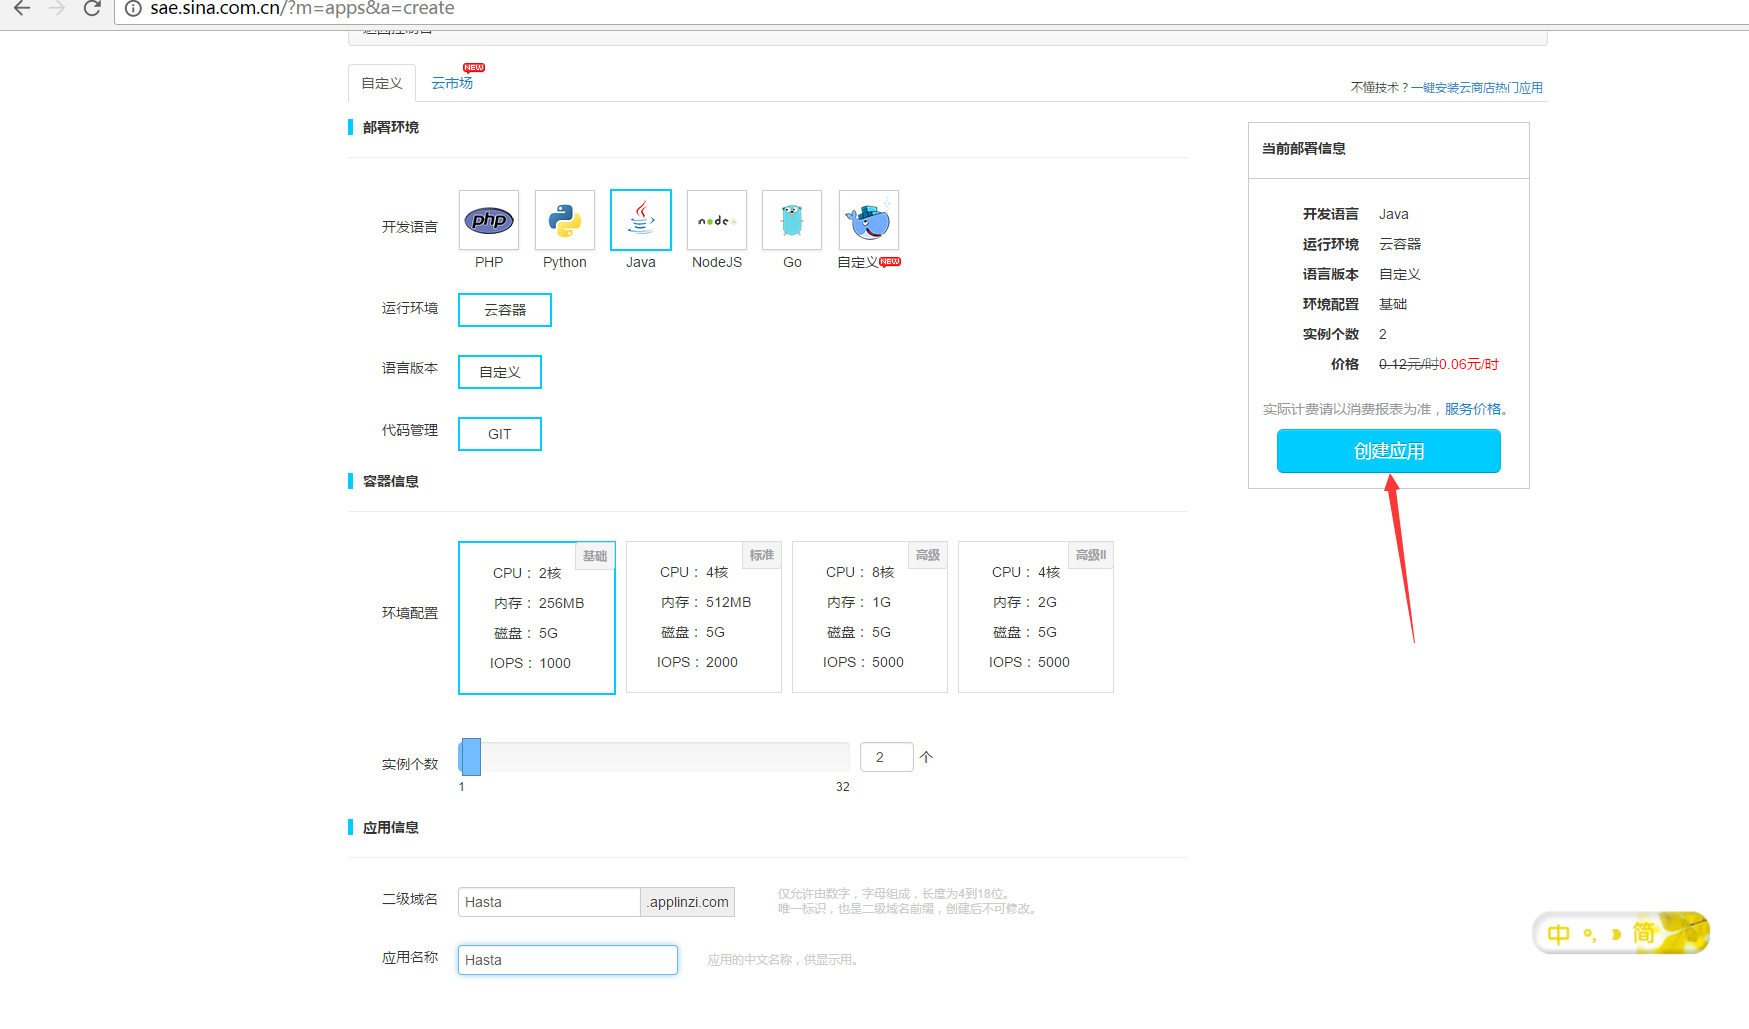Click the 0.06元/时 price value
Screen dimensions: 1749x1029
1468,364
